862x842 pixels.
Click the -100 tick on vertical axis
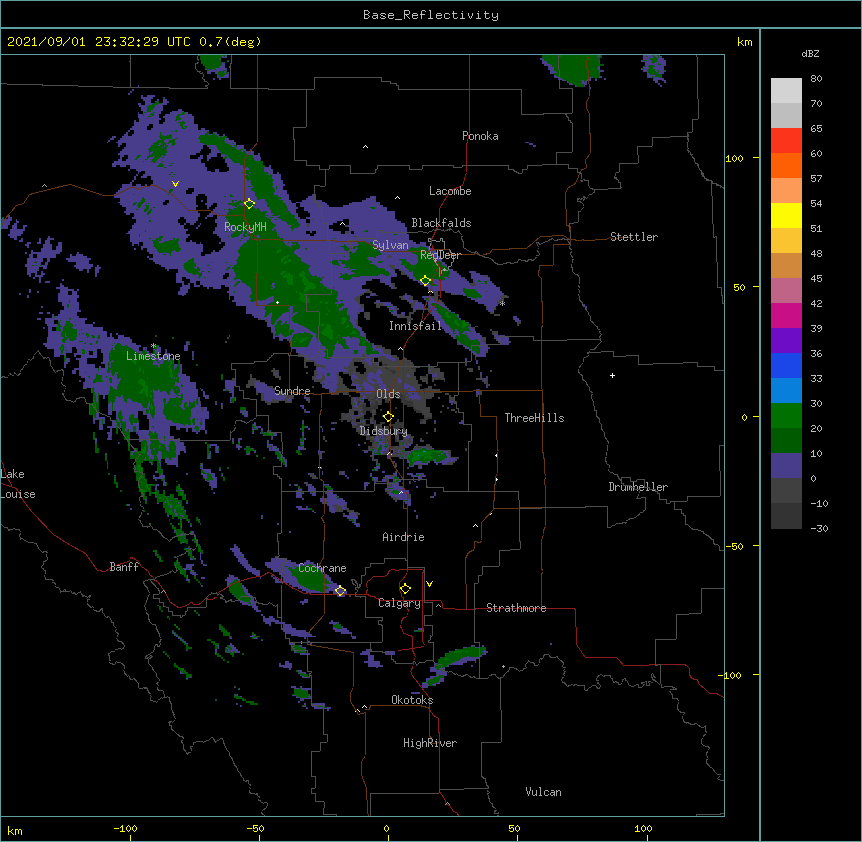click(731, 675)
